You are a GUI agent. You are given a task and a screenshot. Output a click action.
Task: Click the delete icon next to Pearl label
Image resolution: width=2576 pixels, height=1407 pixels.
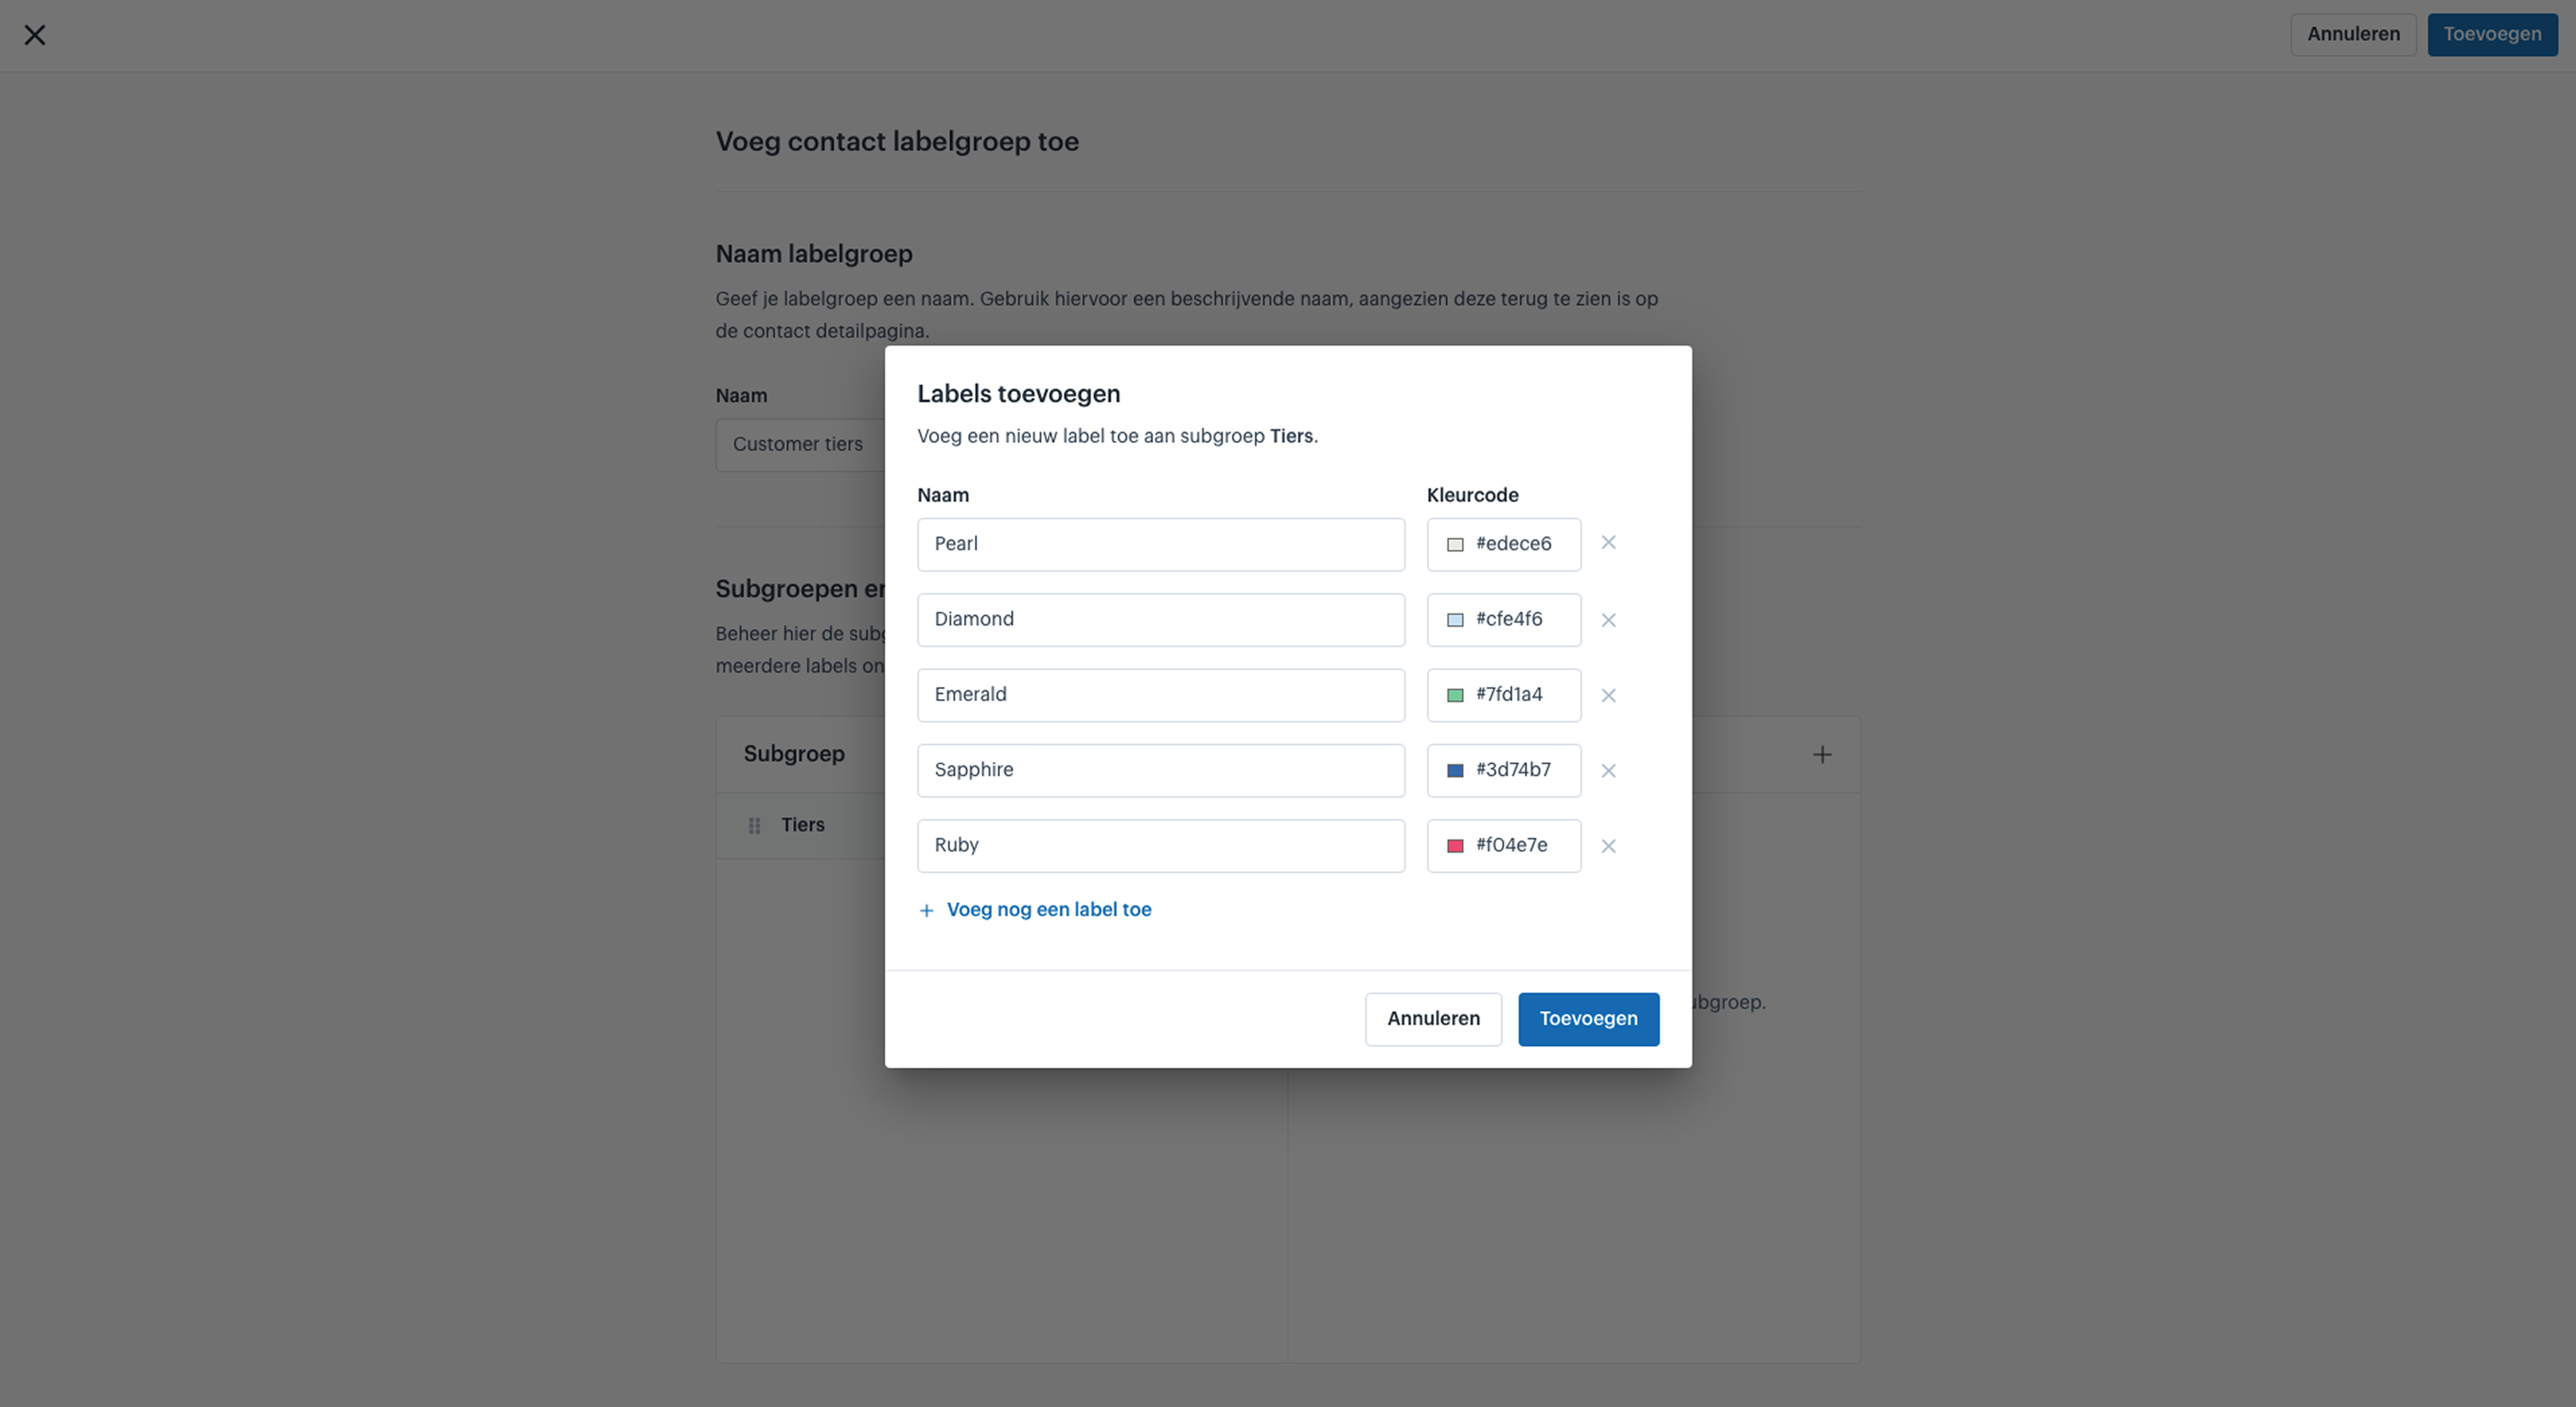[x=1606, y=542]
